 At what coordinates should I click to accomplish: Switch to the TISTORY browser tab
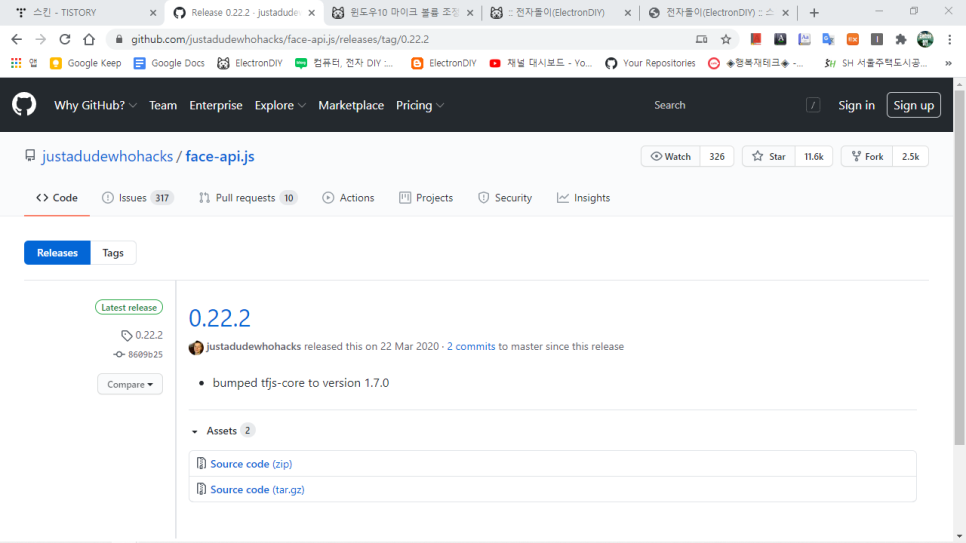83,12
